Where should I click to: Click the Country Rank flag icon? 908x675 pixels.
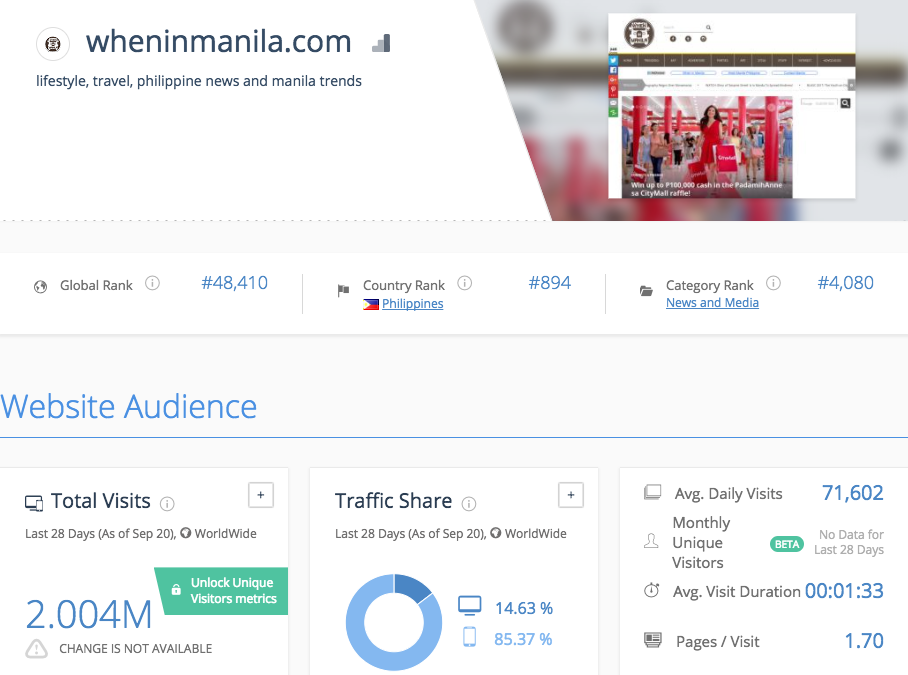tap(343, 290)
